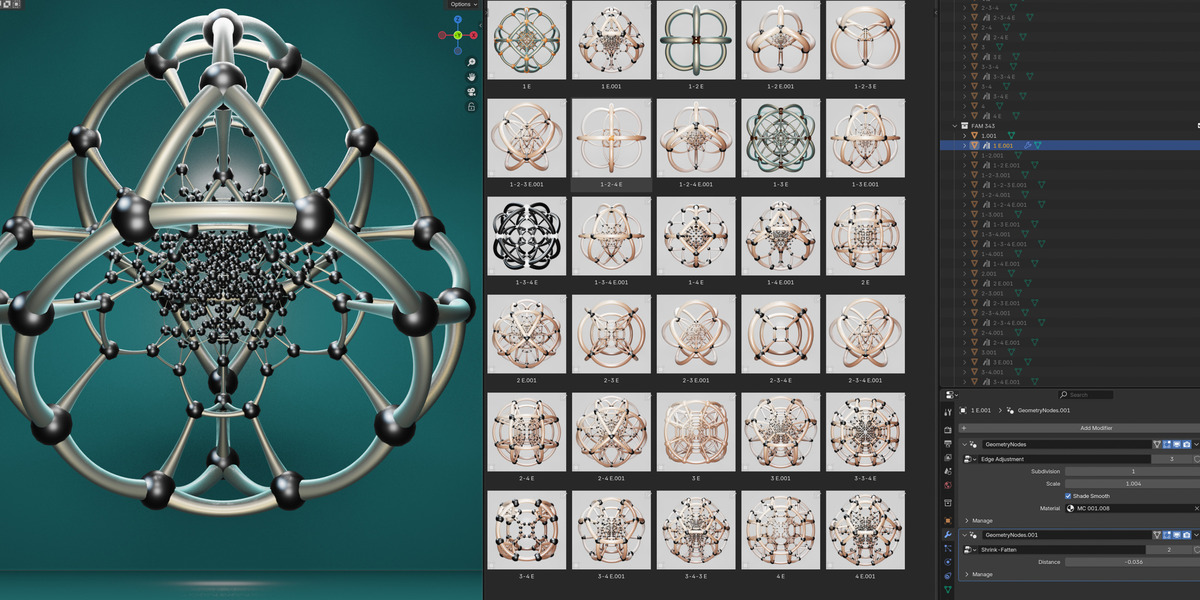
Task: Open the Options dropdown in viewport
Action: coord(464,5)
